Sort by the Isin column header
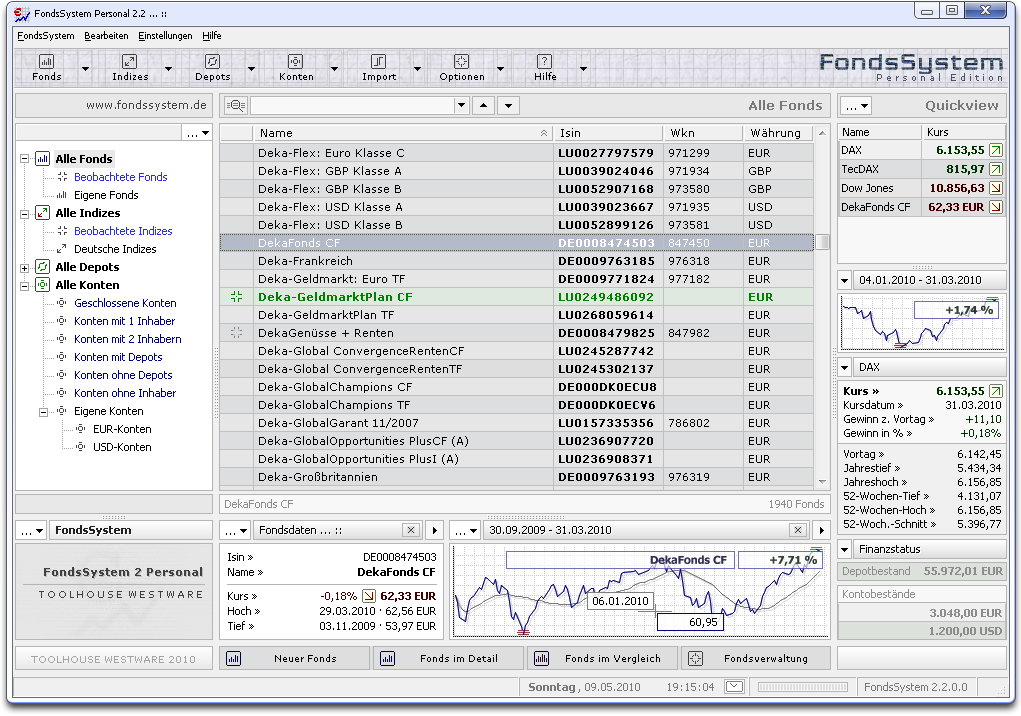 point(608,133)
